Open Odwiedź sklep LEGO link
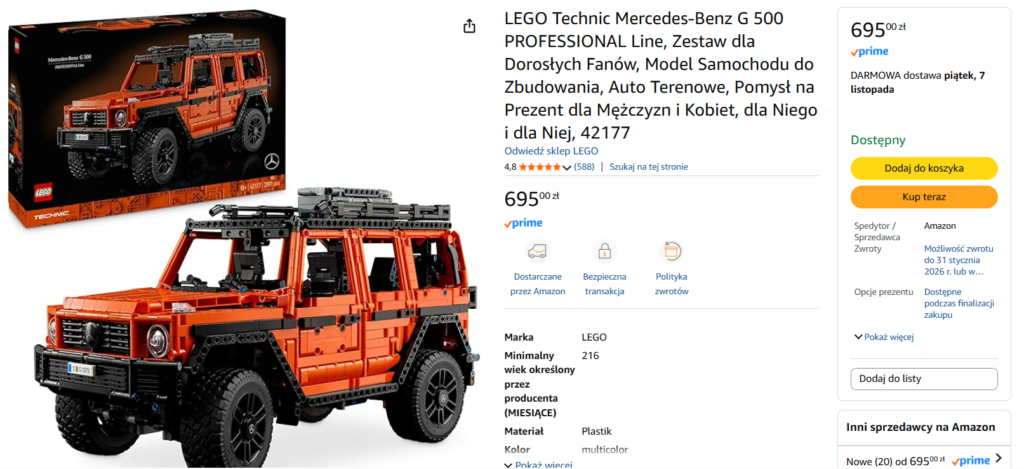 tap(551, 151)
